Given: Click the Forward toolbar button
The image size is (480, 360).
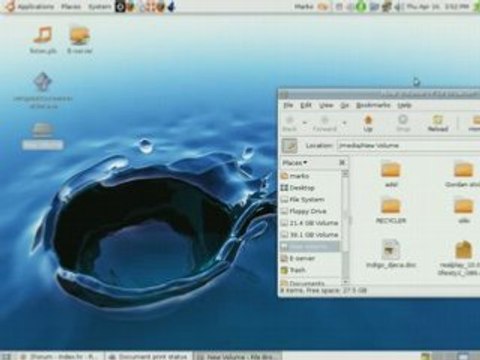Looking at the screenshot, I should pyautogui.click(x=324, y=123).
